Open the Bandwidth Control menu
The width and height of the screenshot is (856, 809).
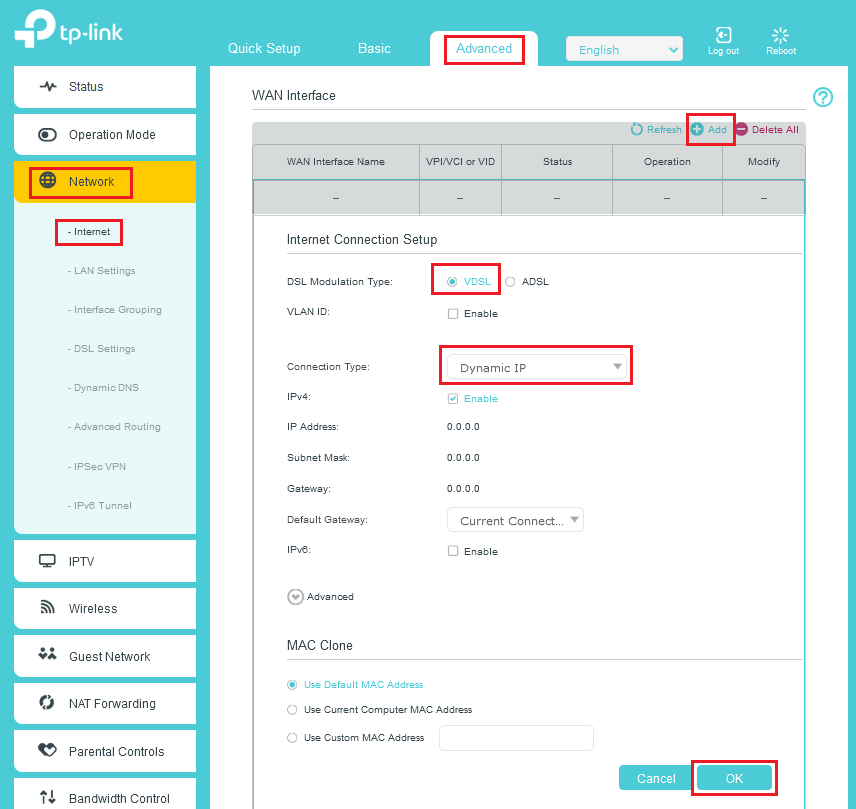click(x=105, y=795)
